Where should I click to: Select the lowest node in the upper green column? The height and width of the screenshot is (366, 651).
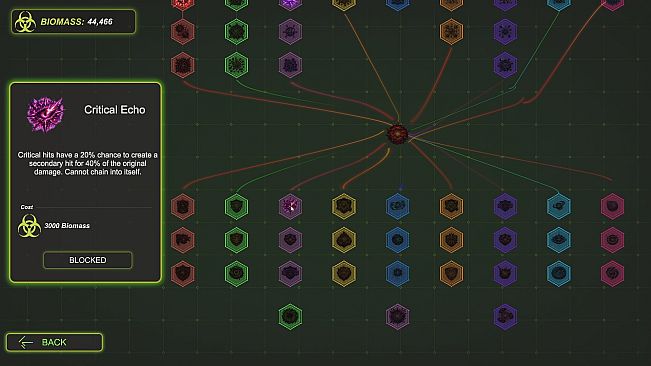click(x=236, y=65)
